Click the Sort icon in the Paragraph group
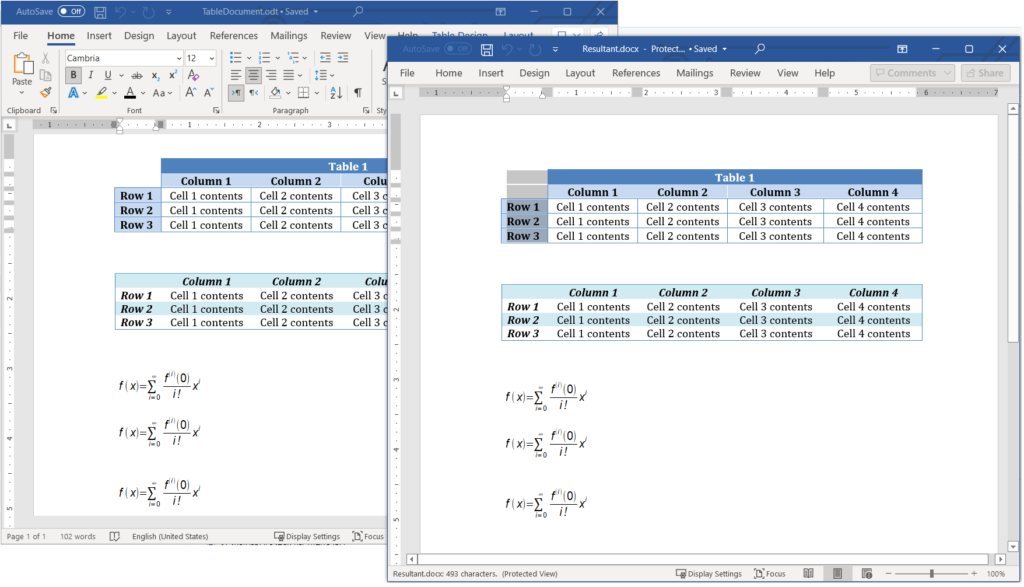Screen dimensions: 1024x587 (x=334, y=94)
